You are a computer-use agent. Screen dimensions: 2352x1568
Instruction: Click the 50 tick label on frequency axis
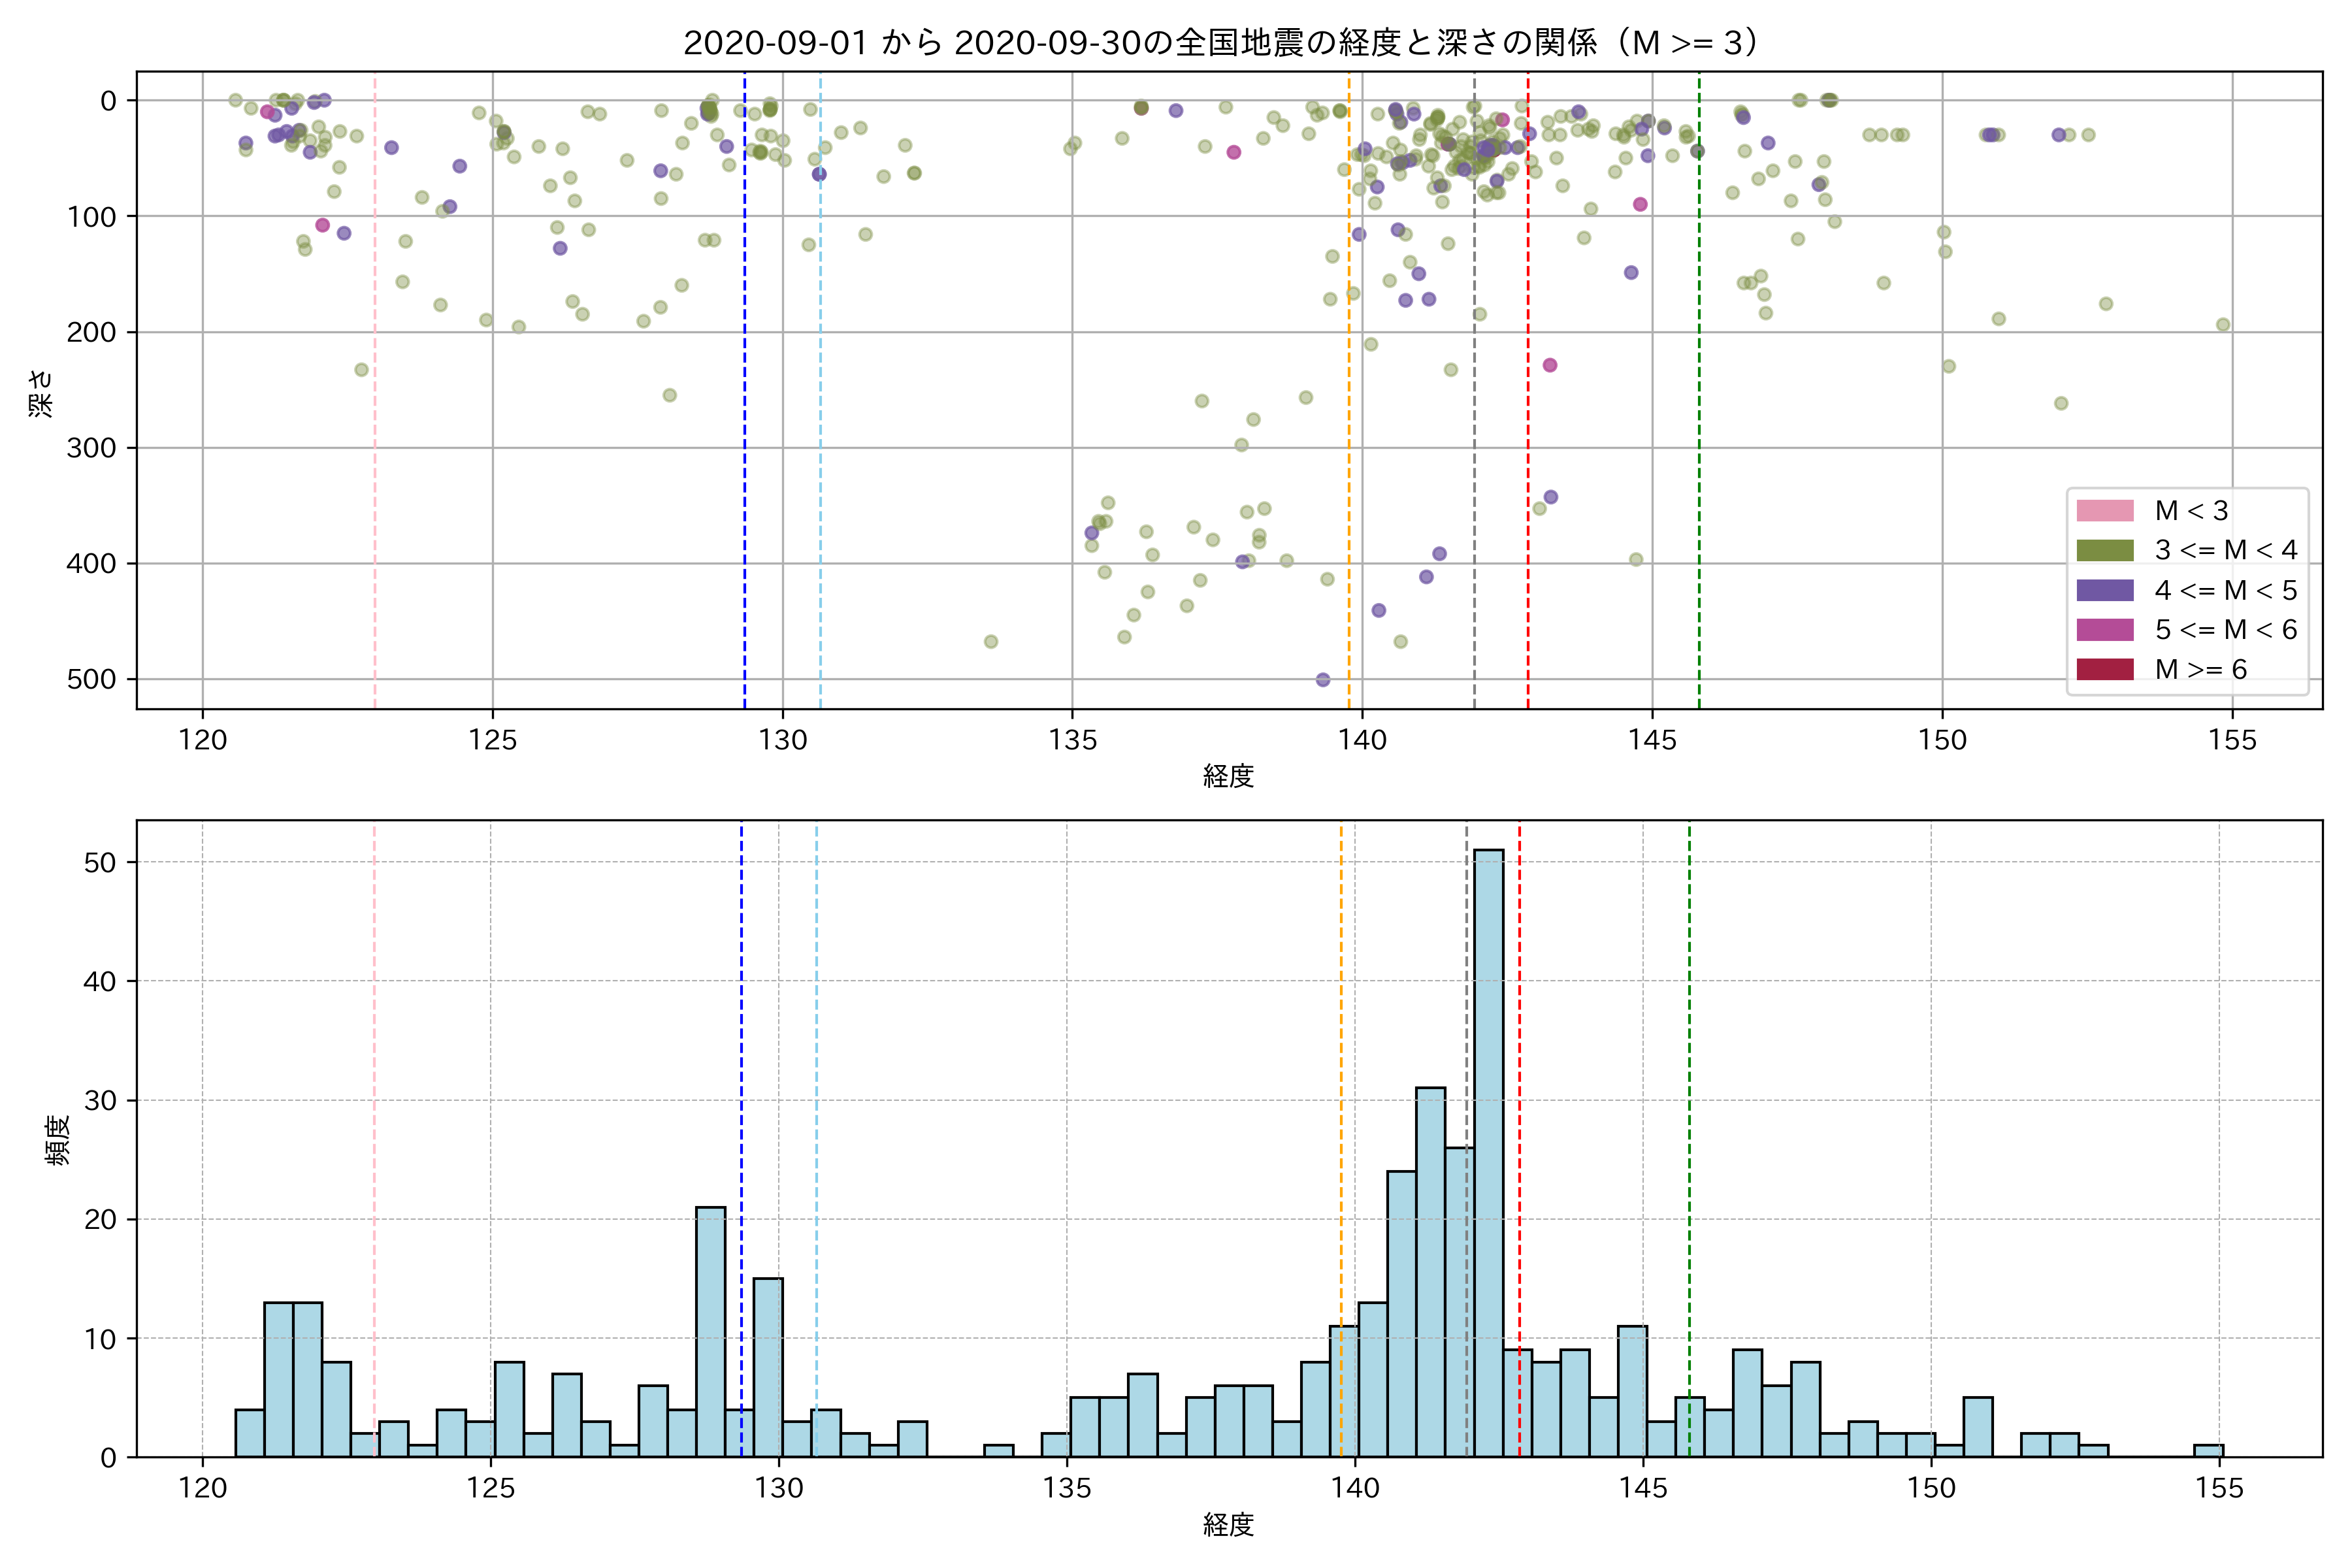click(100, 862)
